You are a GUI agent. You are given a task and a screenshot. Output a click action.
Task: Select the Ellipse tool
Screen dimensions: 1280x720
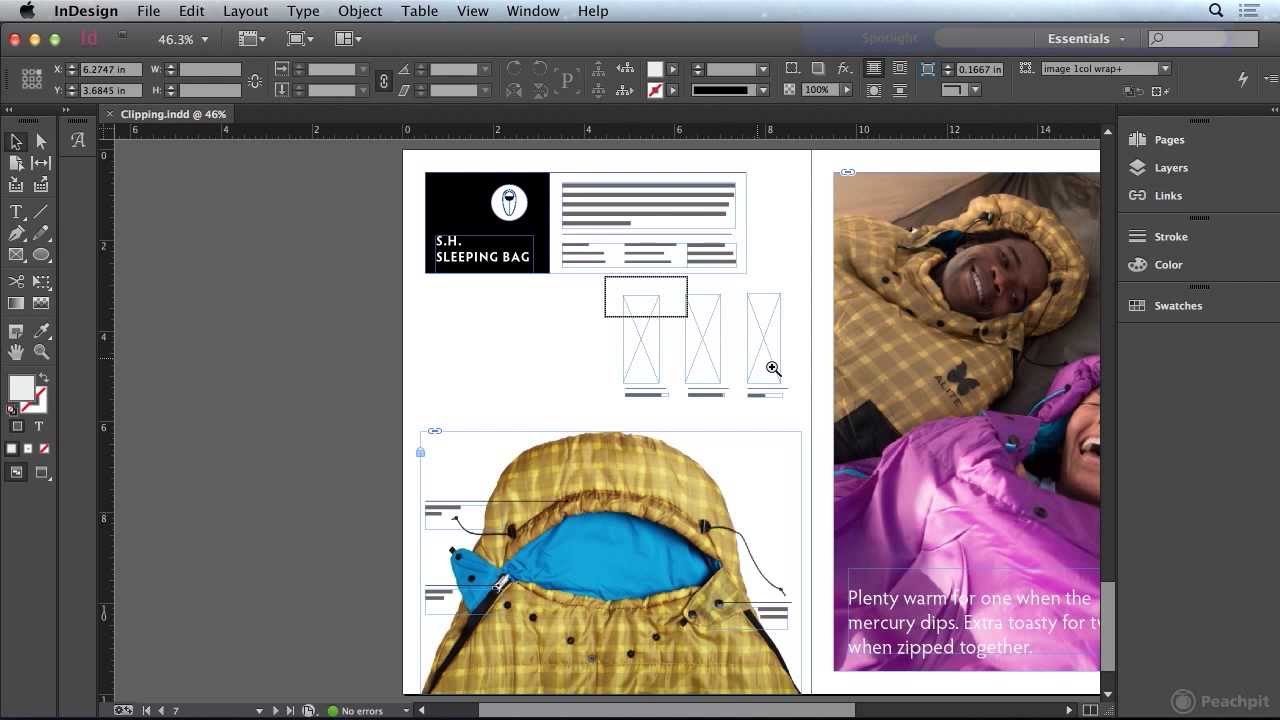[41, 254]
